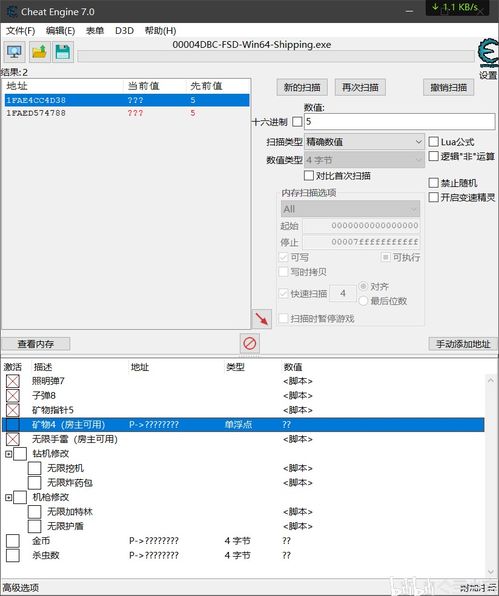Click the 新的扫描 button
The width and height of the screenshot is (499, 596).
point(302,87)
